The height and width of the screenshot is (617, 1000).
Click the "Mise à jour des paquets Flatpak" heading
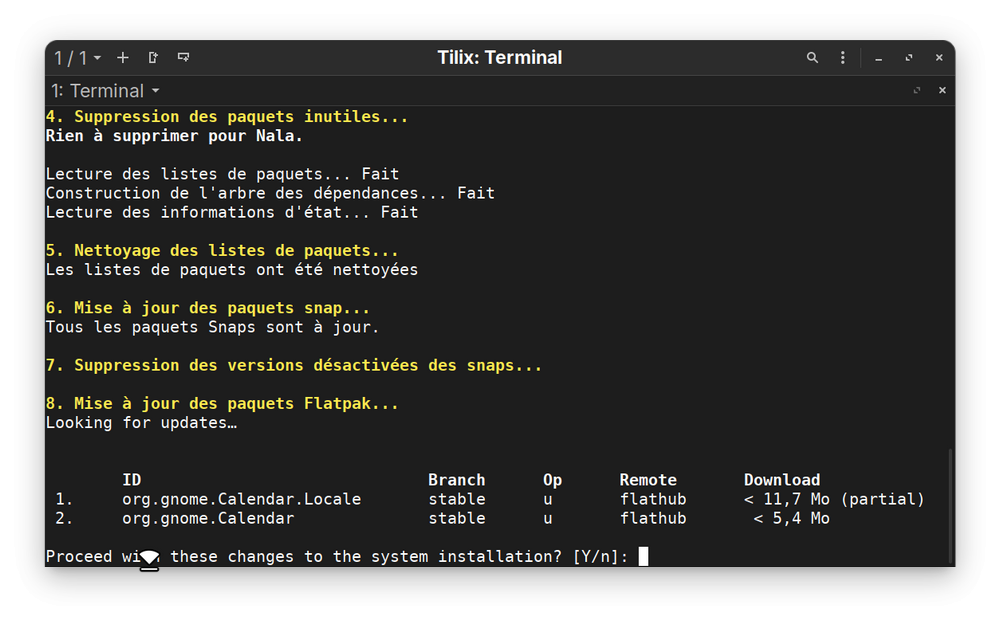222,404
